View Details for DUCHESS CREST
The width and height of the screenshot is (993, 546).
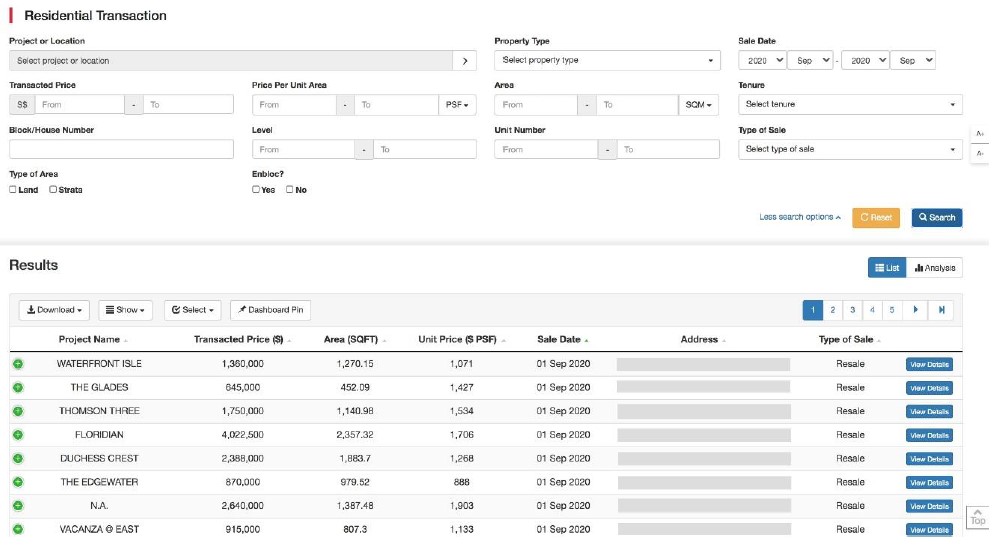pyautogui.click(x=929, y=459)
